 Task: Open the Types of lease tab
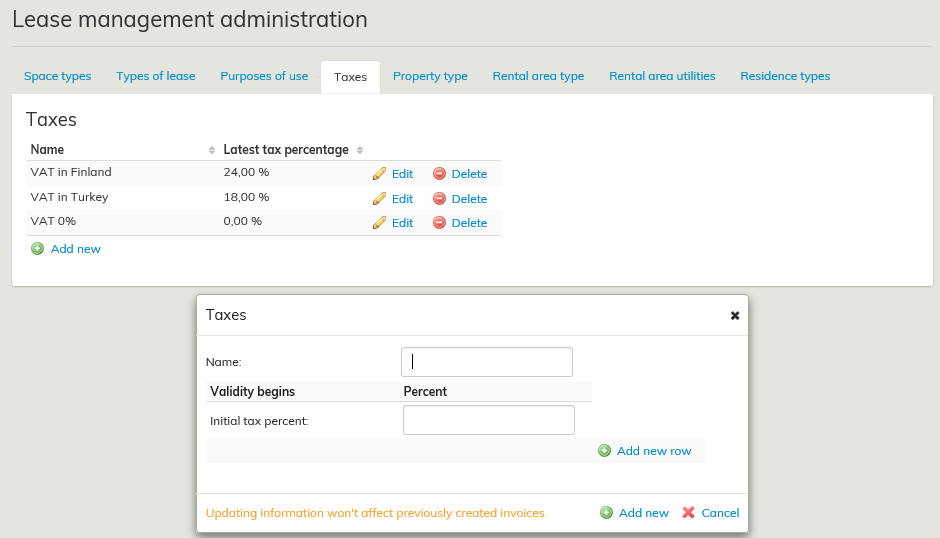[155, 76]
